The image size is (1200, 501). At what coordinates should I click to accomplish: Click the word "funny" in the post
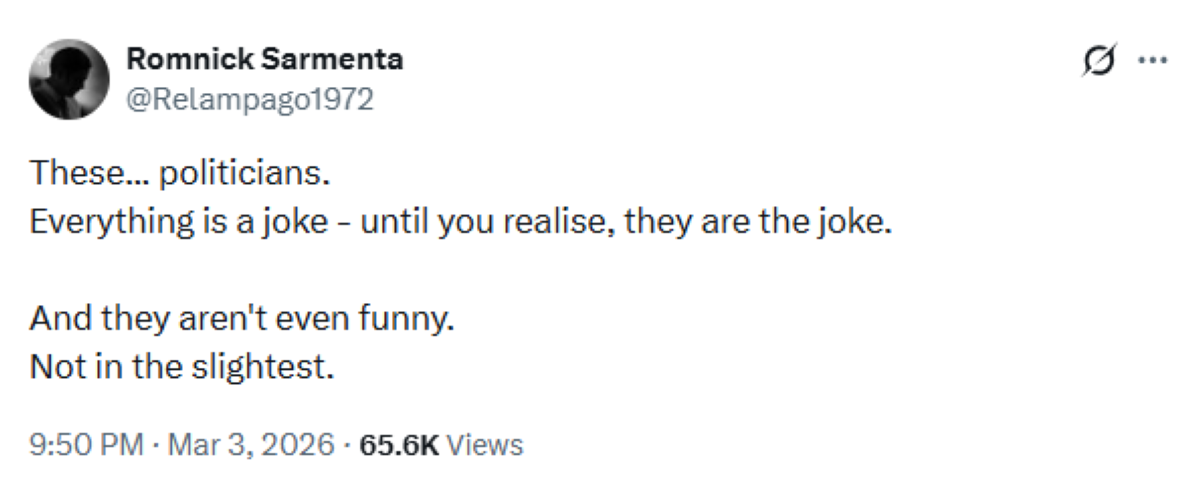pyautogui.click(x=407, y=320)
